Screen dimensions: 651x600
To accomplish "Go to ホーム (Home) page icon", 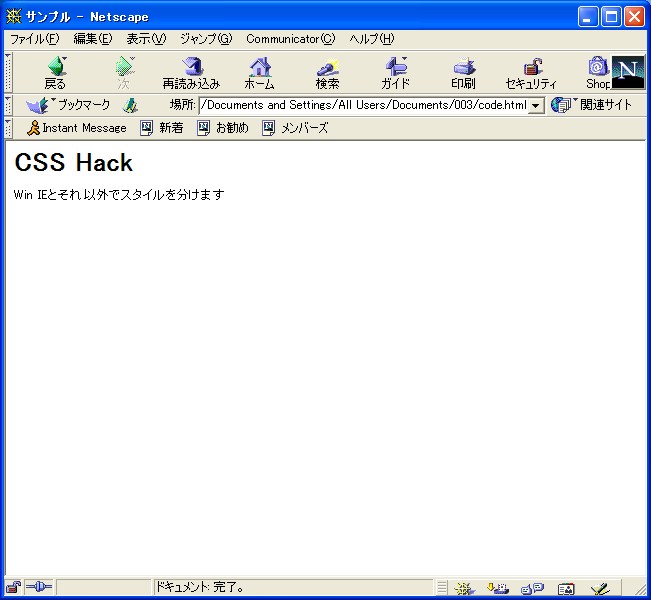I will point(259,73).
